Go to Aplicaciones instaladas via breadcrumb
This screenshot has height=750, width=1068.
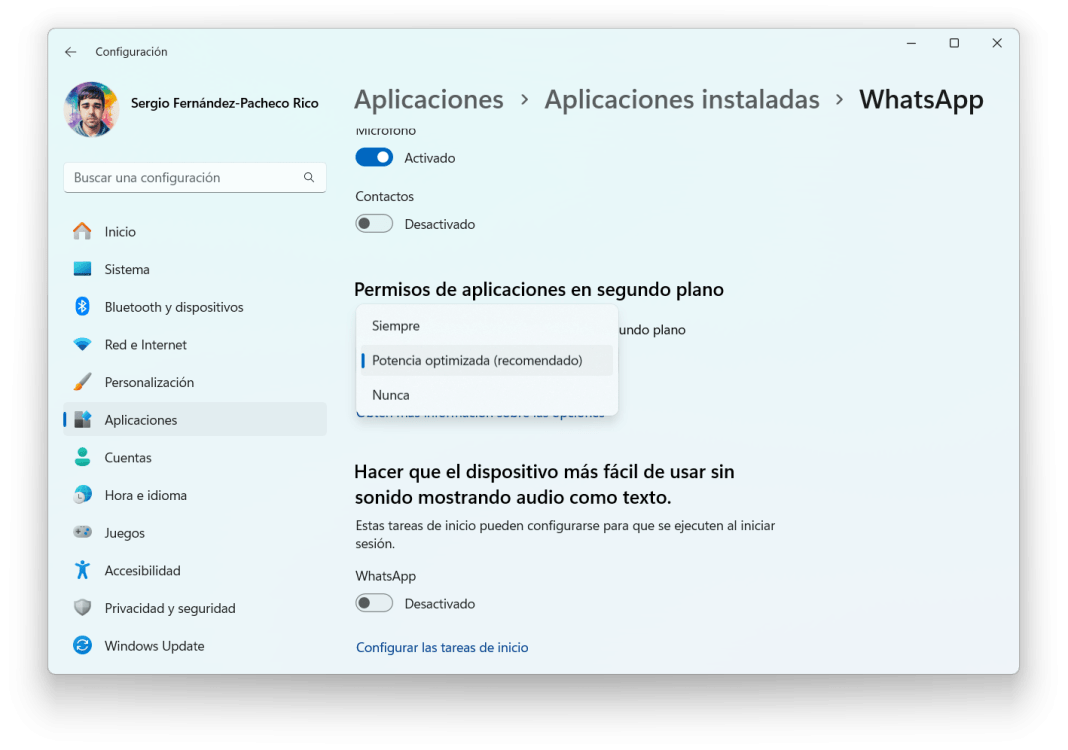(682, 99)
